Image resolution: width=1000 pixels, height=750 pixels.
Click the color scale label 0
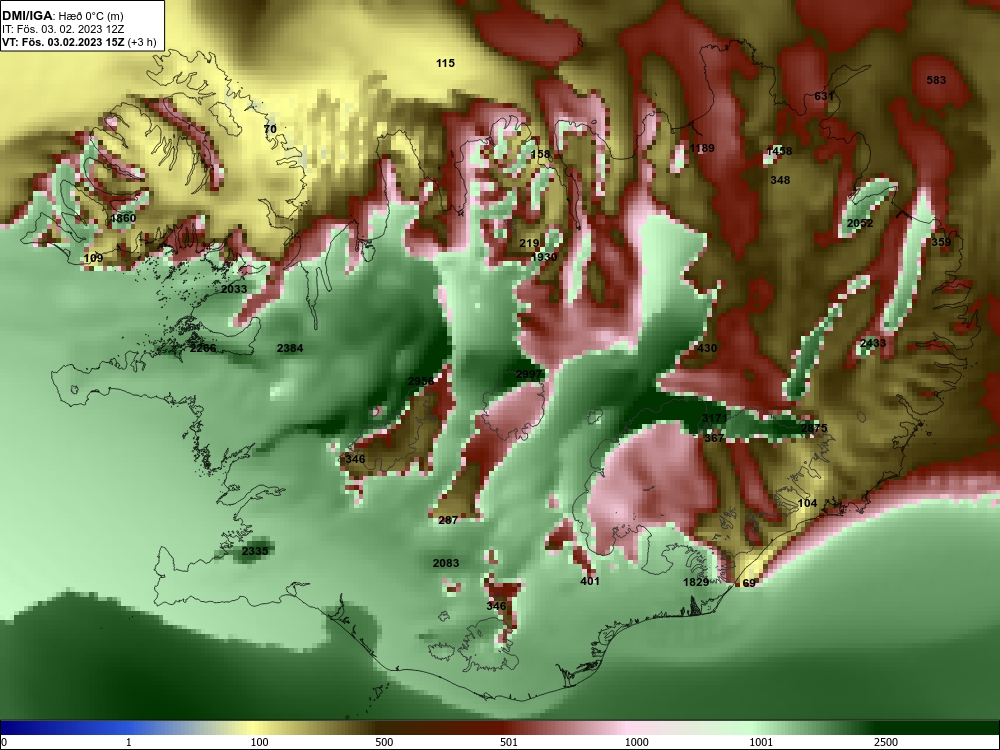4,742
